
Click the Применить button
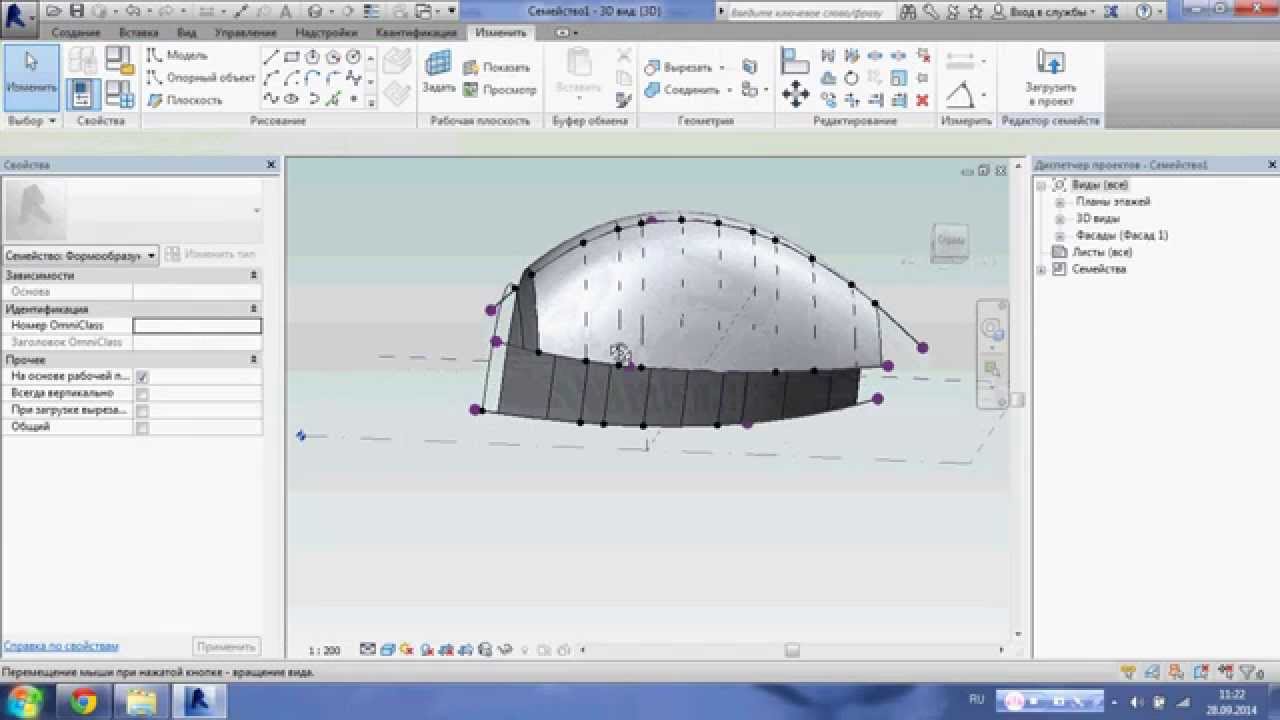(x=227, y=647)
